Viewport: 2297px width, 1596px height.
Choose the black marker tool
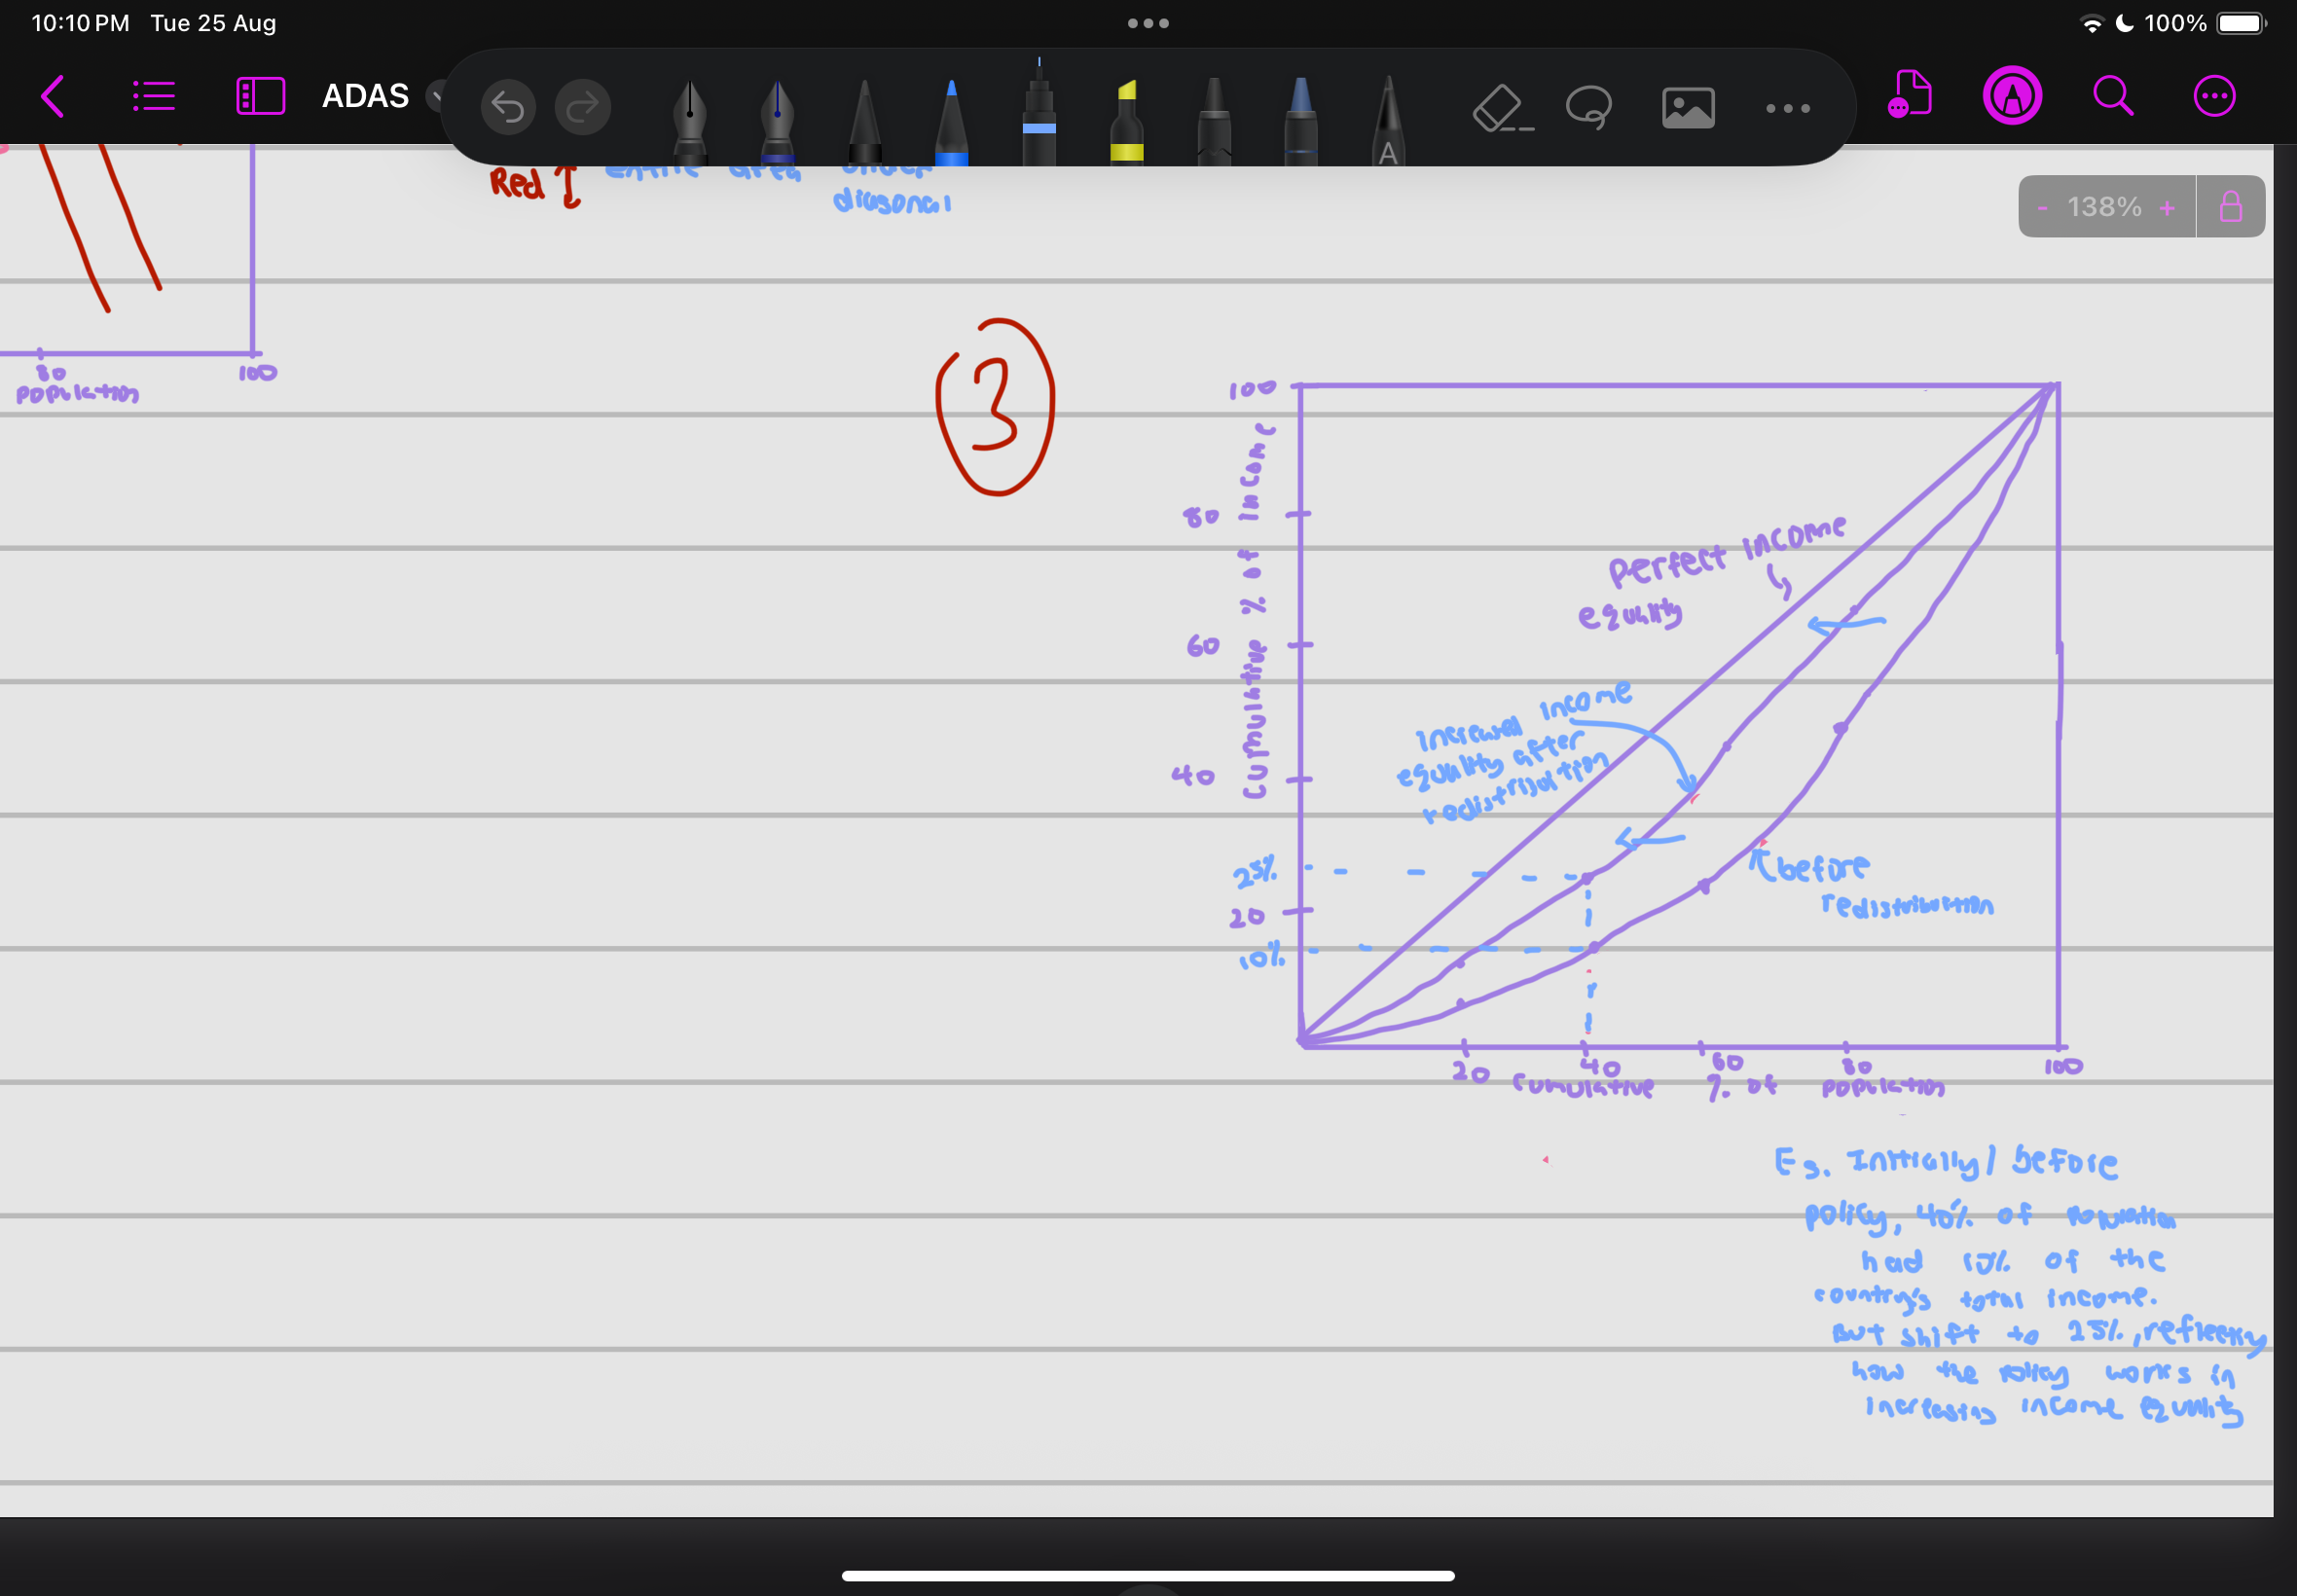1214,121
